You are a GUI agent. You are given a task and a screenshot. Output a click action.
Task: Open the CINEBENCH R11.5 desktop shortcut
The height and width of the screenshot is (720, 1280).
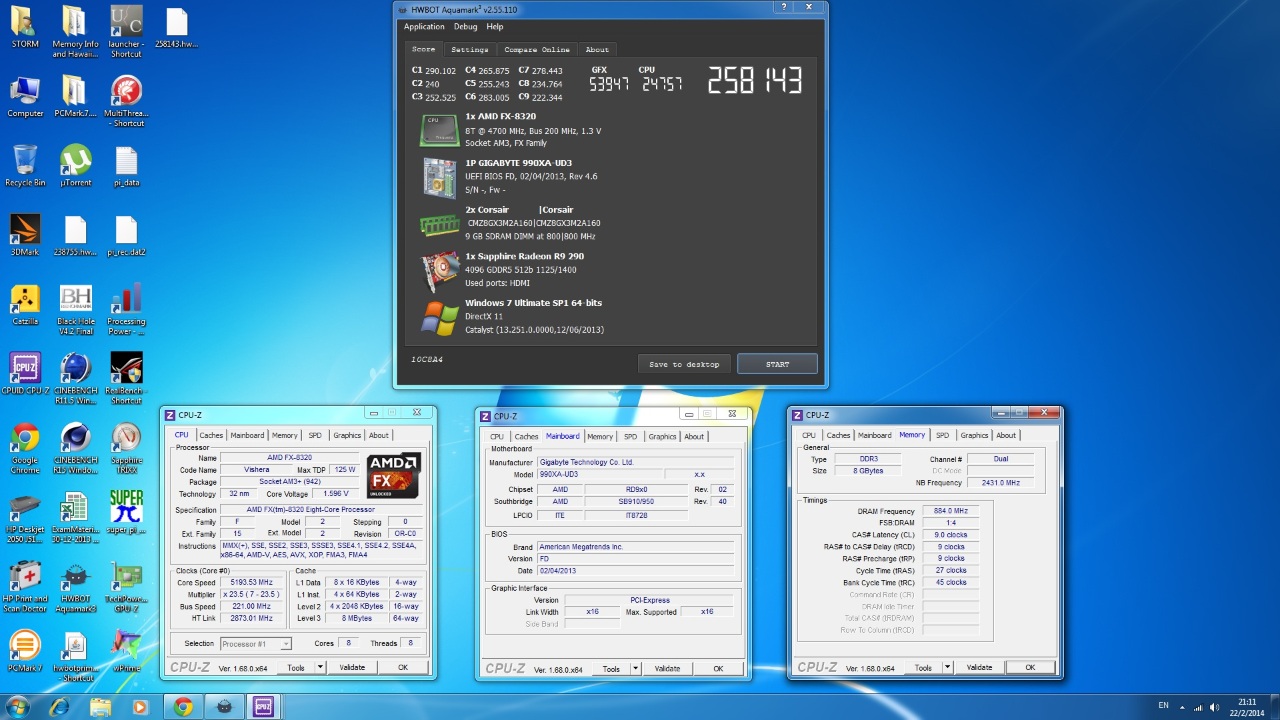(x=76, y=378)
